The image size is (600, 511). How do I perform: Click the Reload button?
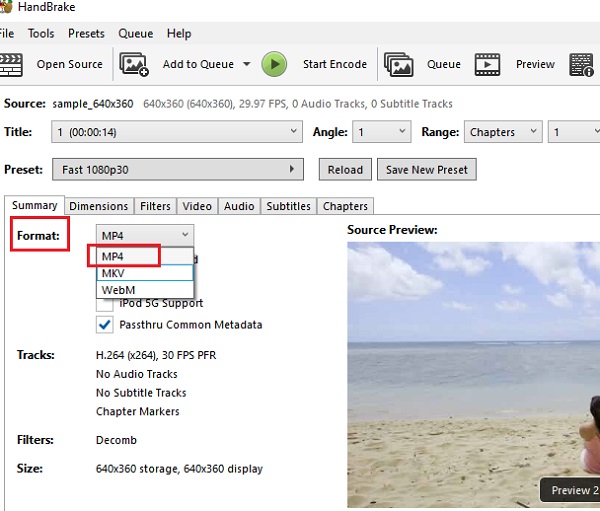[x=345, y=169]
